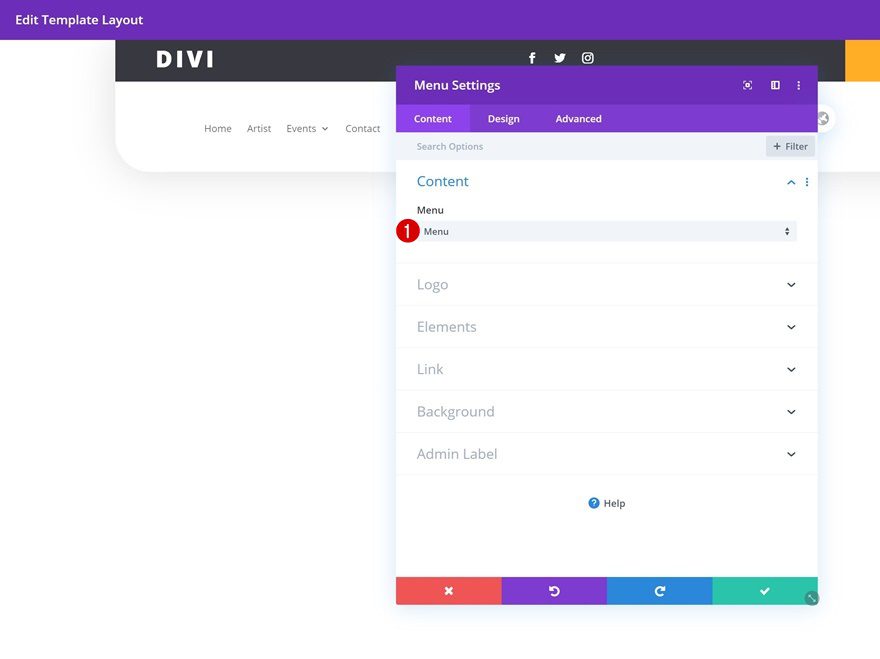
Task: Switch to the Advanced tab
Action: [x=579, y=118]
